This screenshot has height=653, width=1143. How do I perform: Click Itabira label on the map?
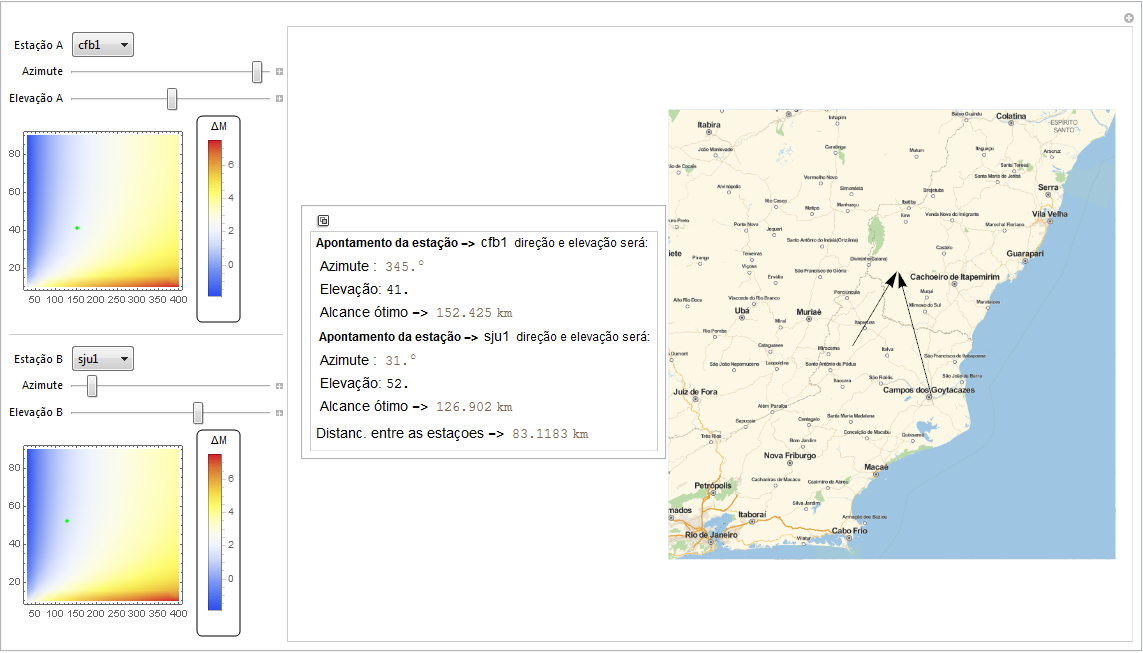[709, 125]
